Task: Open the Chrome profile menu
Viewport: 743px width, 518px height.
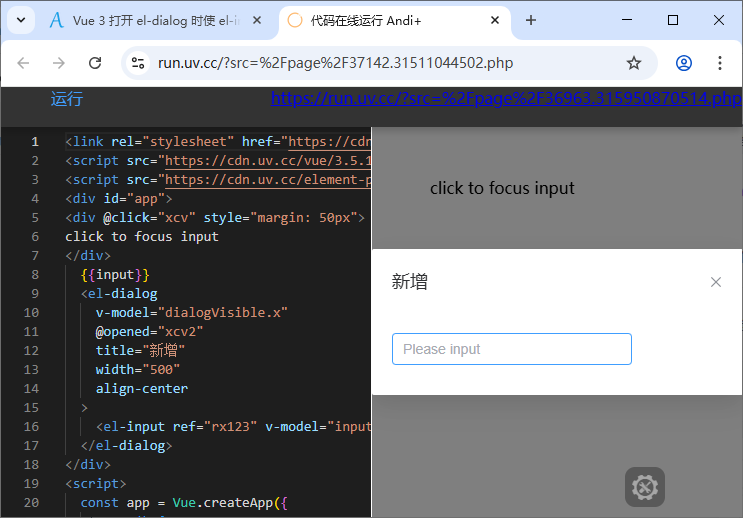Action: 683,63
